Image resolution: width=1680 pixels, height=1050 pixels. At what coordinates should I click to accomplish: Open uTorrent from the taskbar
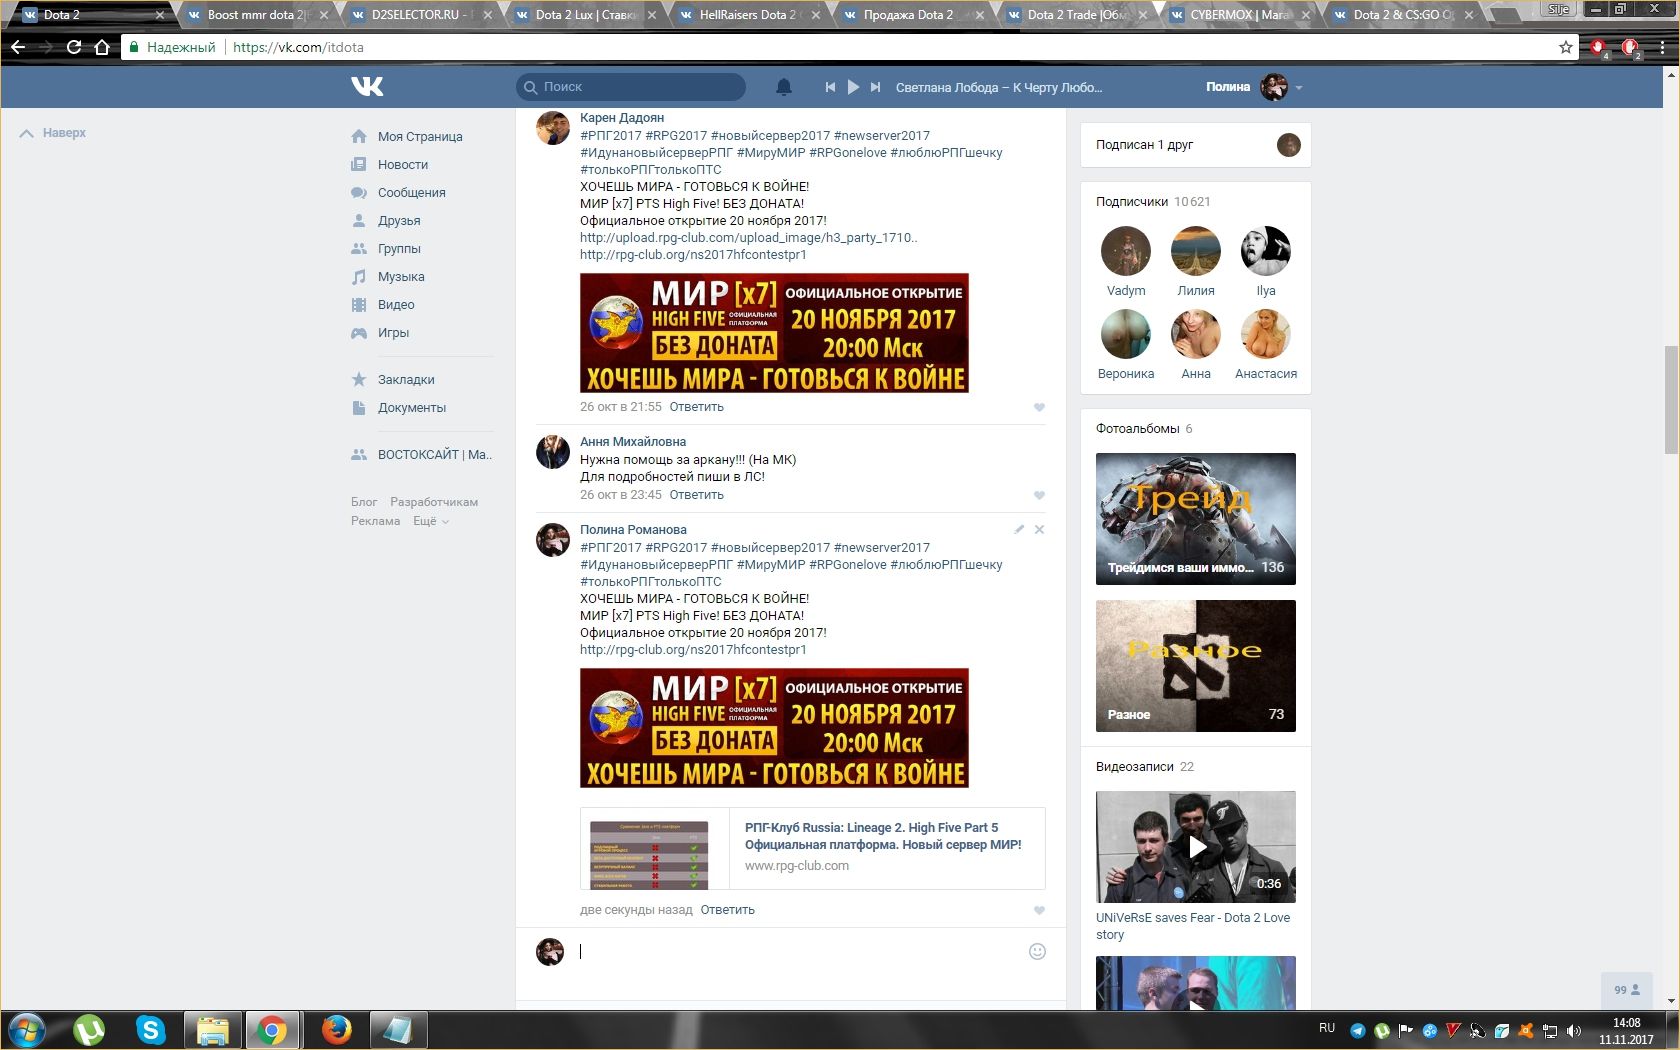(x=89, y=1030)
